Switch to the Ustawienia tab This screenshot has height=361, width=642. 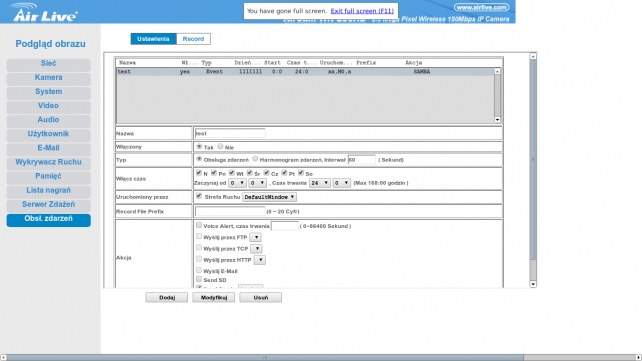click(153, 39)
